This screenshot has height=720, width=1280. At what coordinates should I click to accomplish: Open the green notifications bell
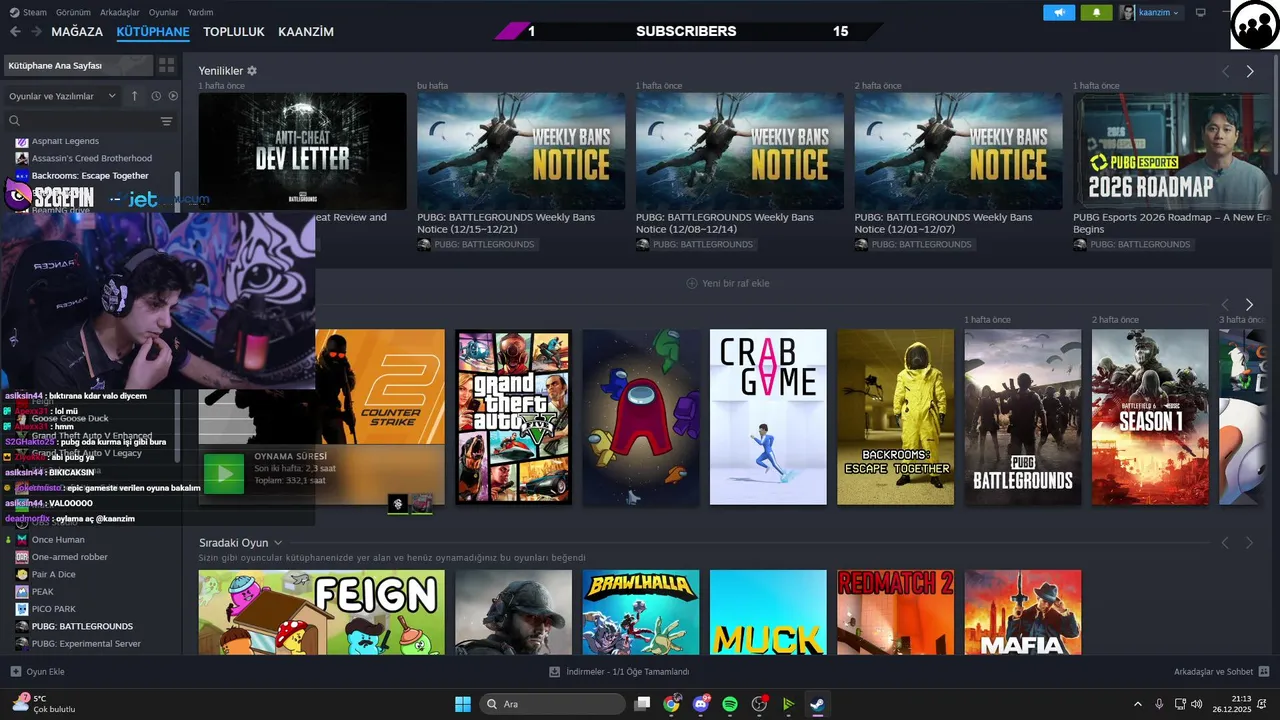[1096, 12]
